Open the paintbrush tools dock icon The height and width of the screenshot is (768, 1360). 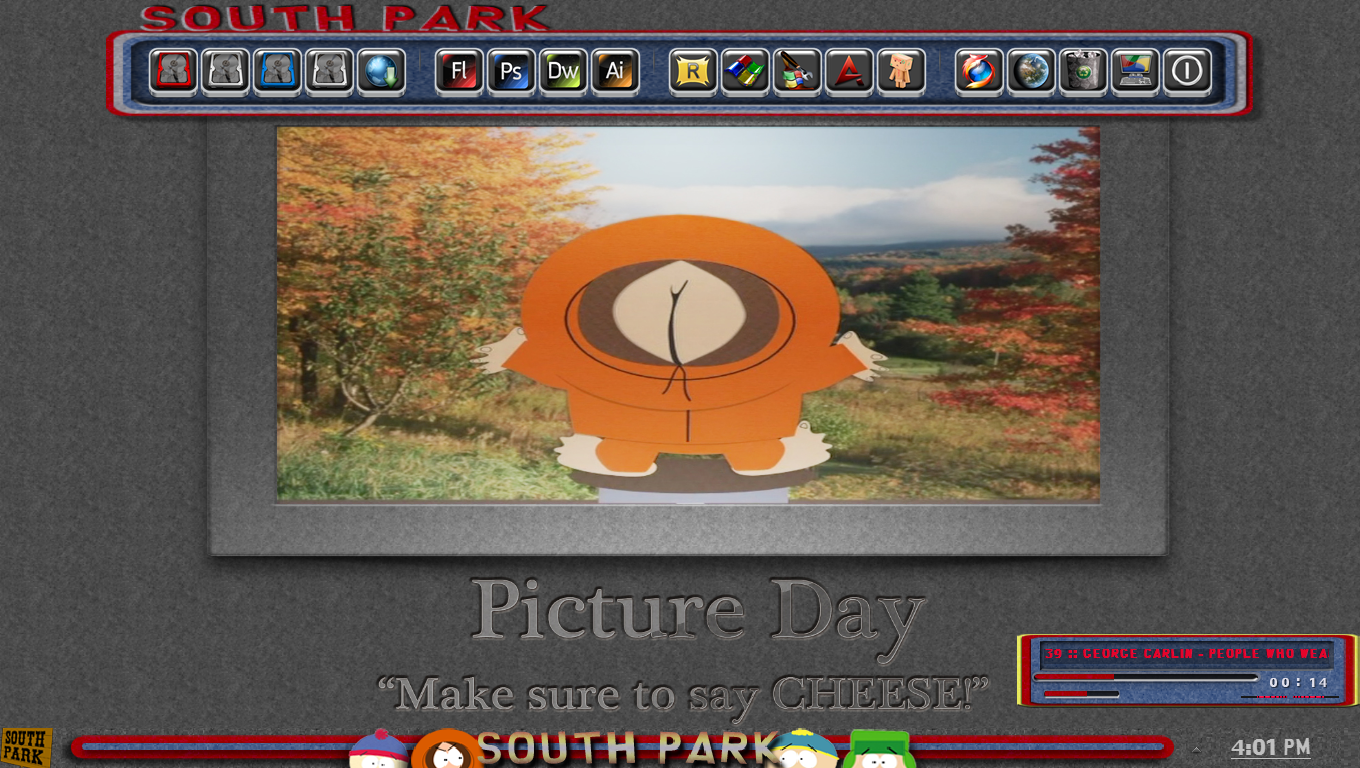(x=798, y=72)
